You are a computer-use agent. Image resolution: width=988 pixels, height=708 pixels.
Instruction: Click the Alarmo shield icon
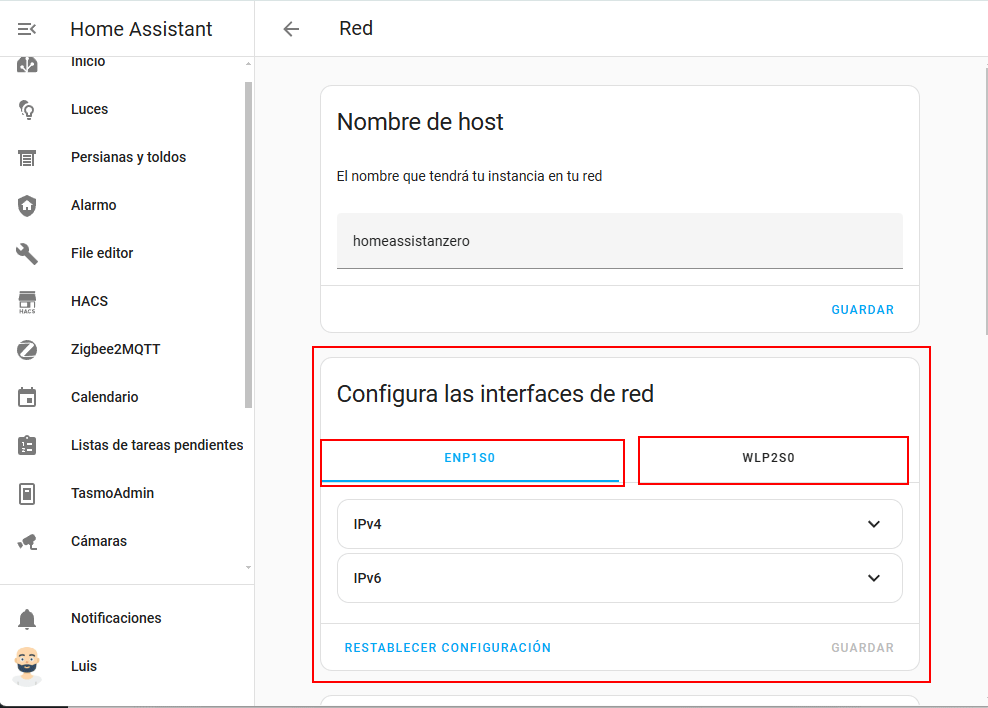click(27, 205)
